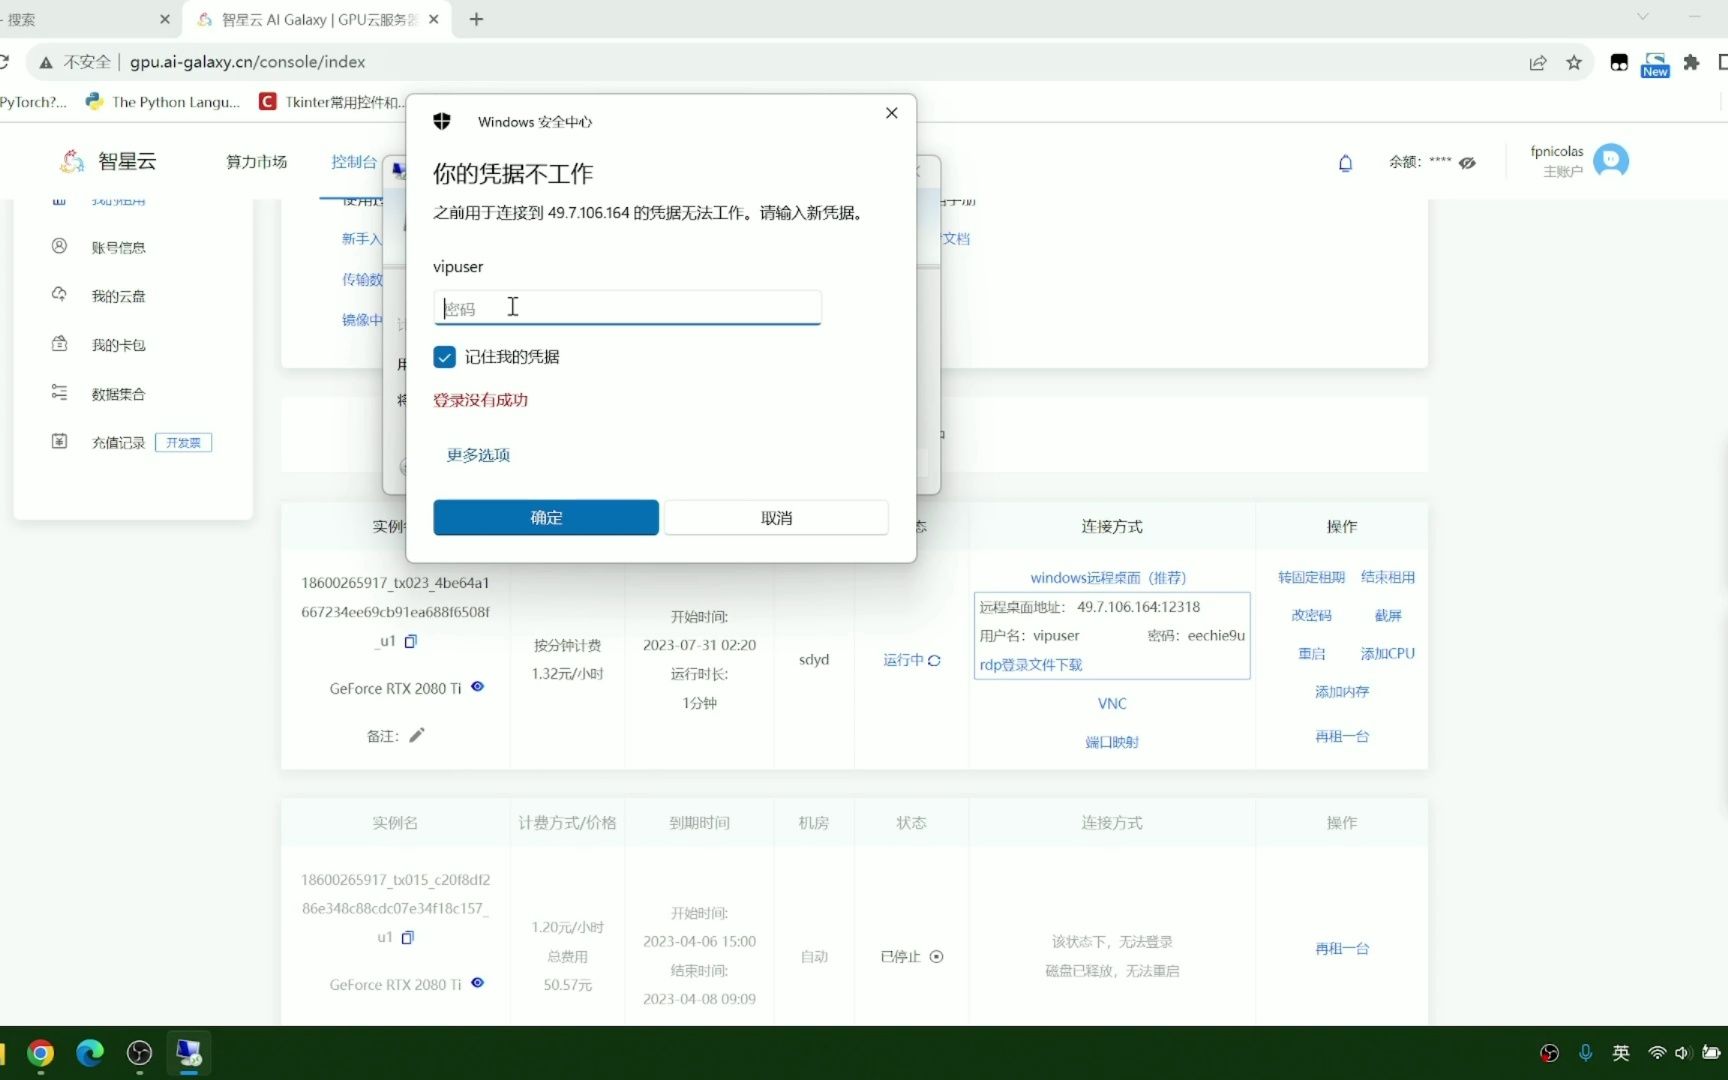Click the 密码 password input field
The image size is (1728, 1080).
(627, 308)
